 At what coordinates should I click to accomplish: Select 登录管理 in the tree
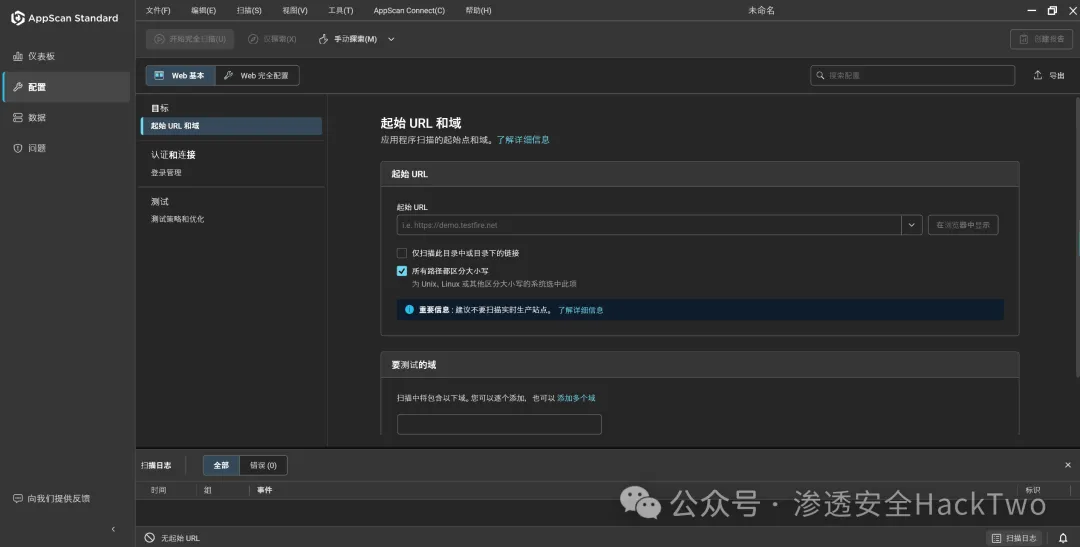point(166,172)
